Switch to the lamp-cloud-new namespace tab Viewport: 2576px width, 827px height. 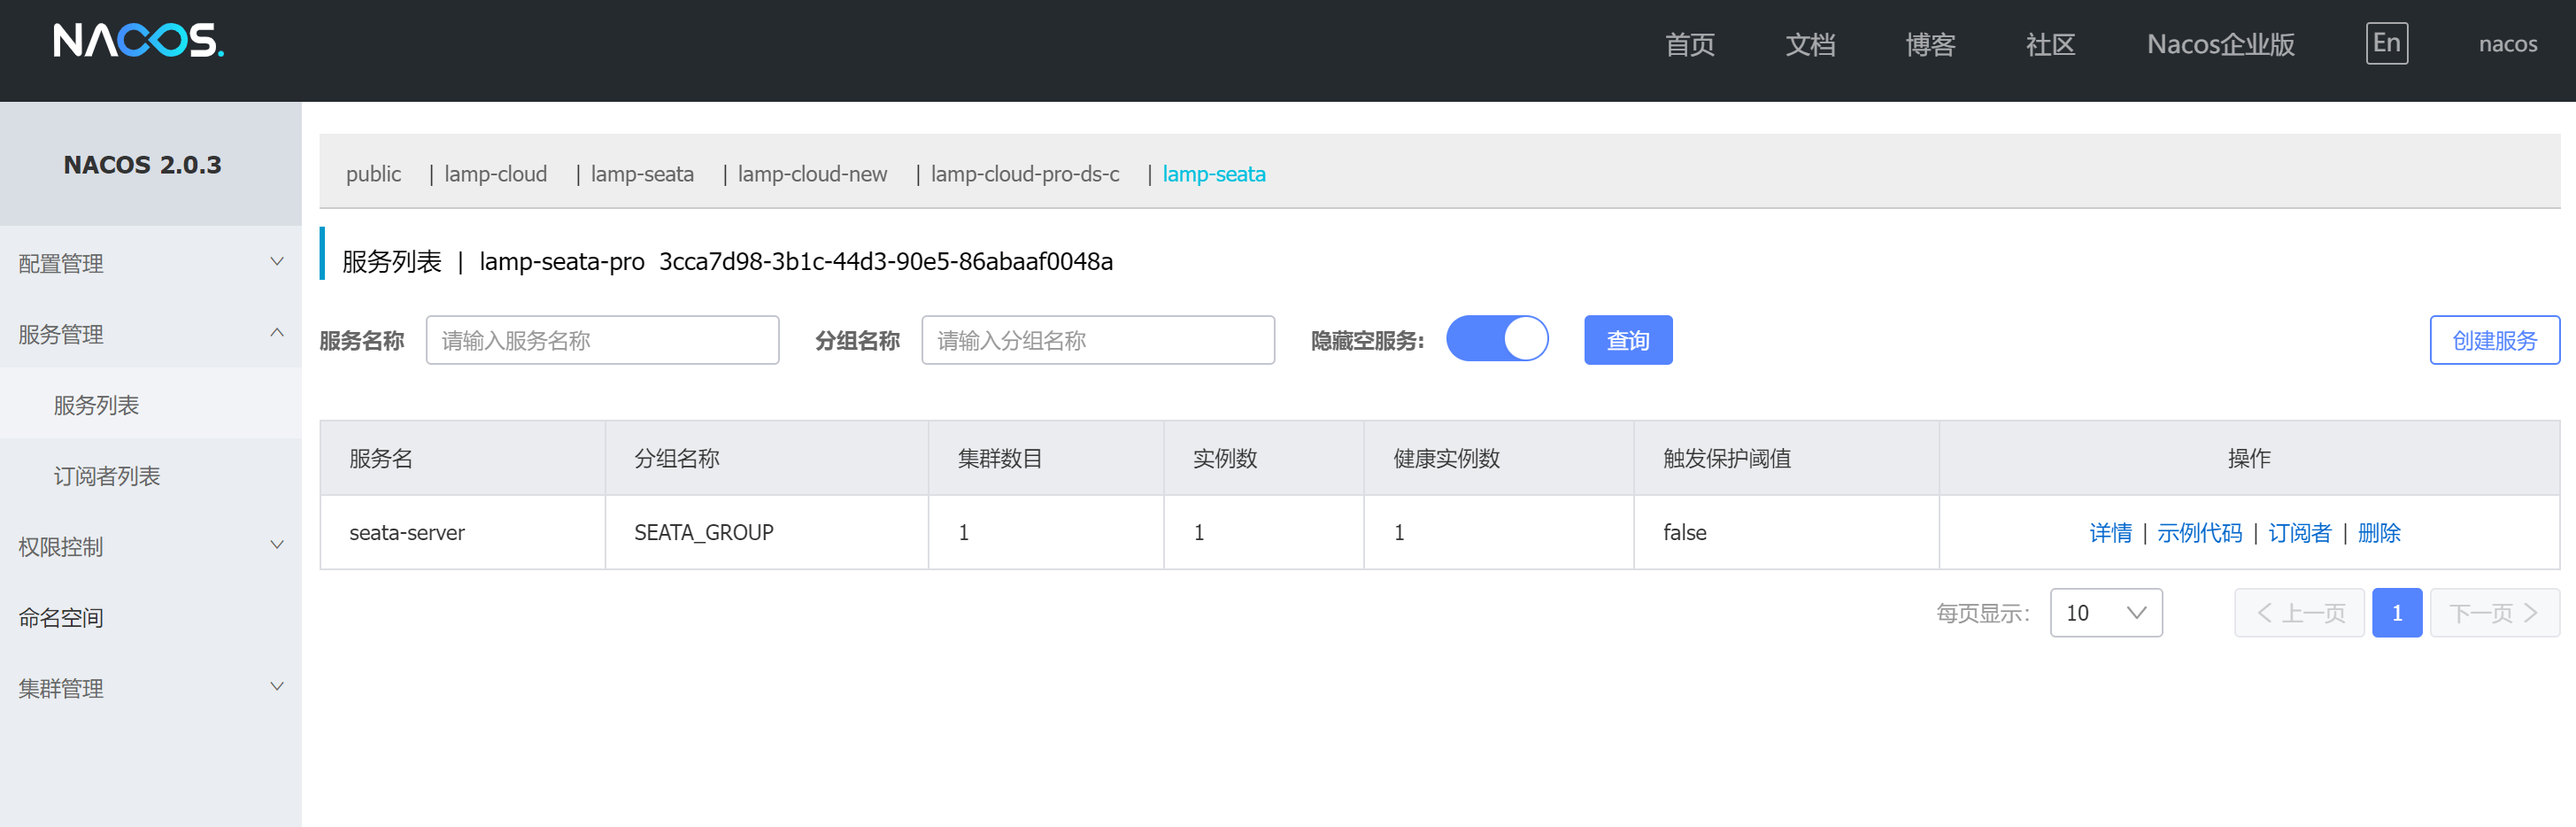coord(811,174)
